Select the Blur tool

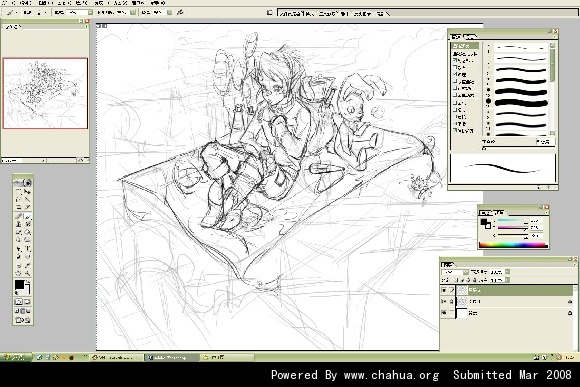click(18, 240)
